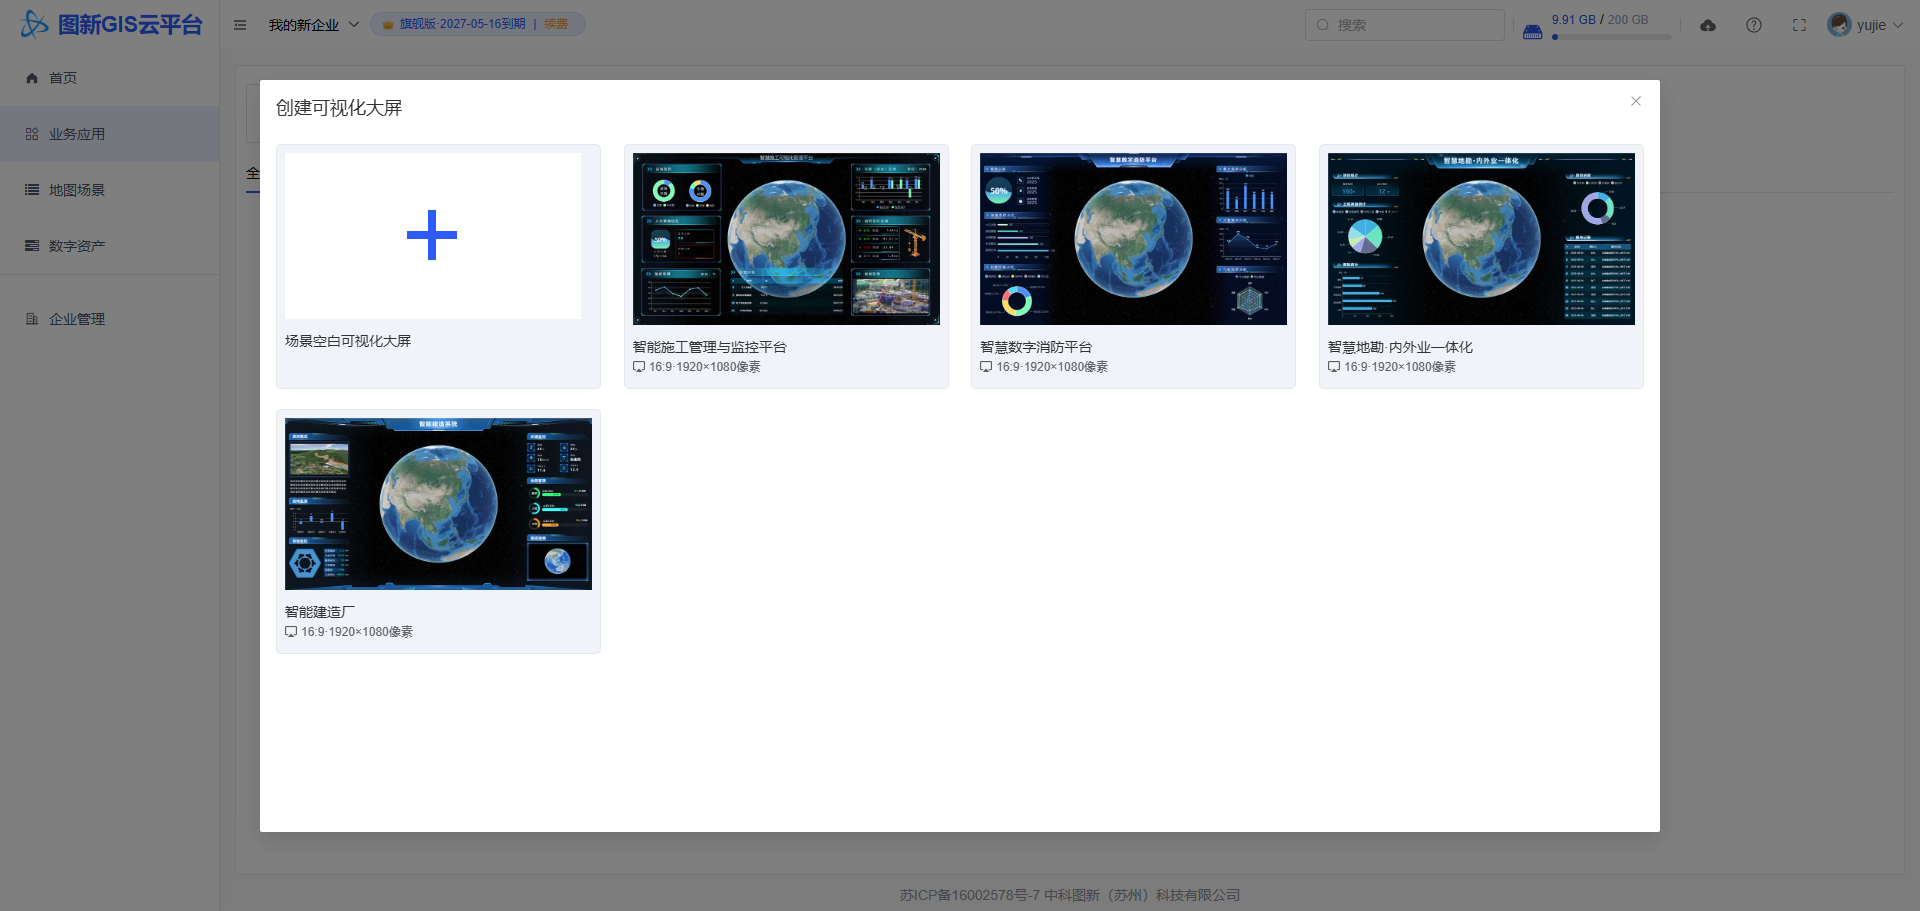This screenshot has height=911, width=1920.
Task: Go to 企业管理 sidebar item
Action: click(77, 319)
